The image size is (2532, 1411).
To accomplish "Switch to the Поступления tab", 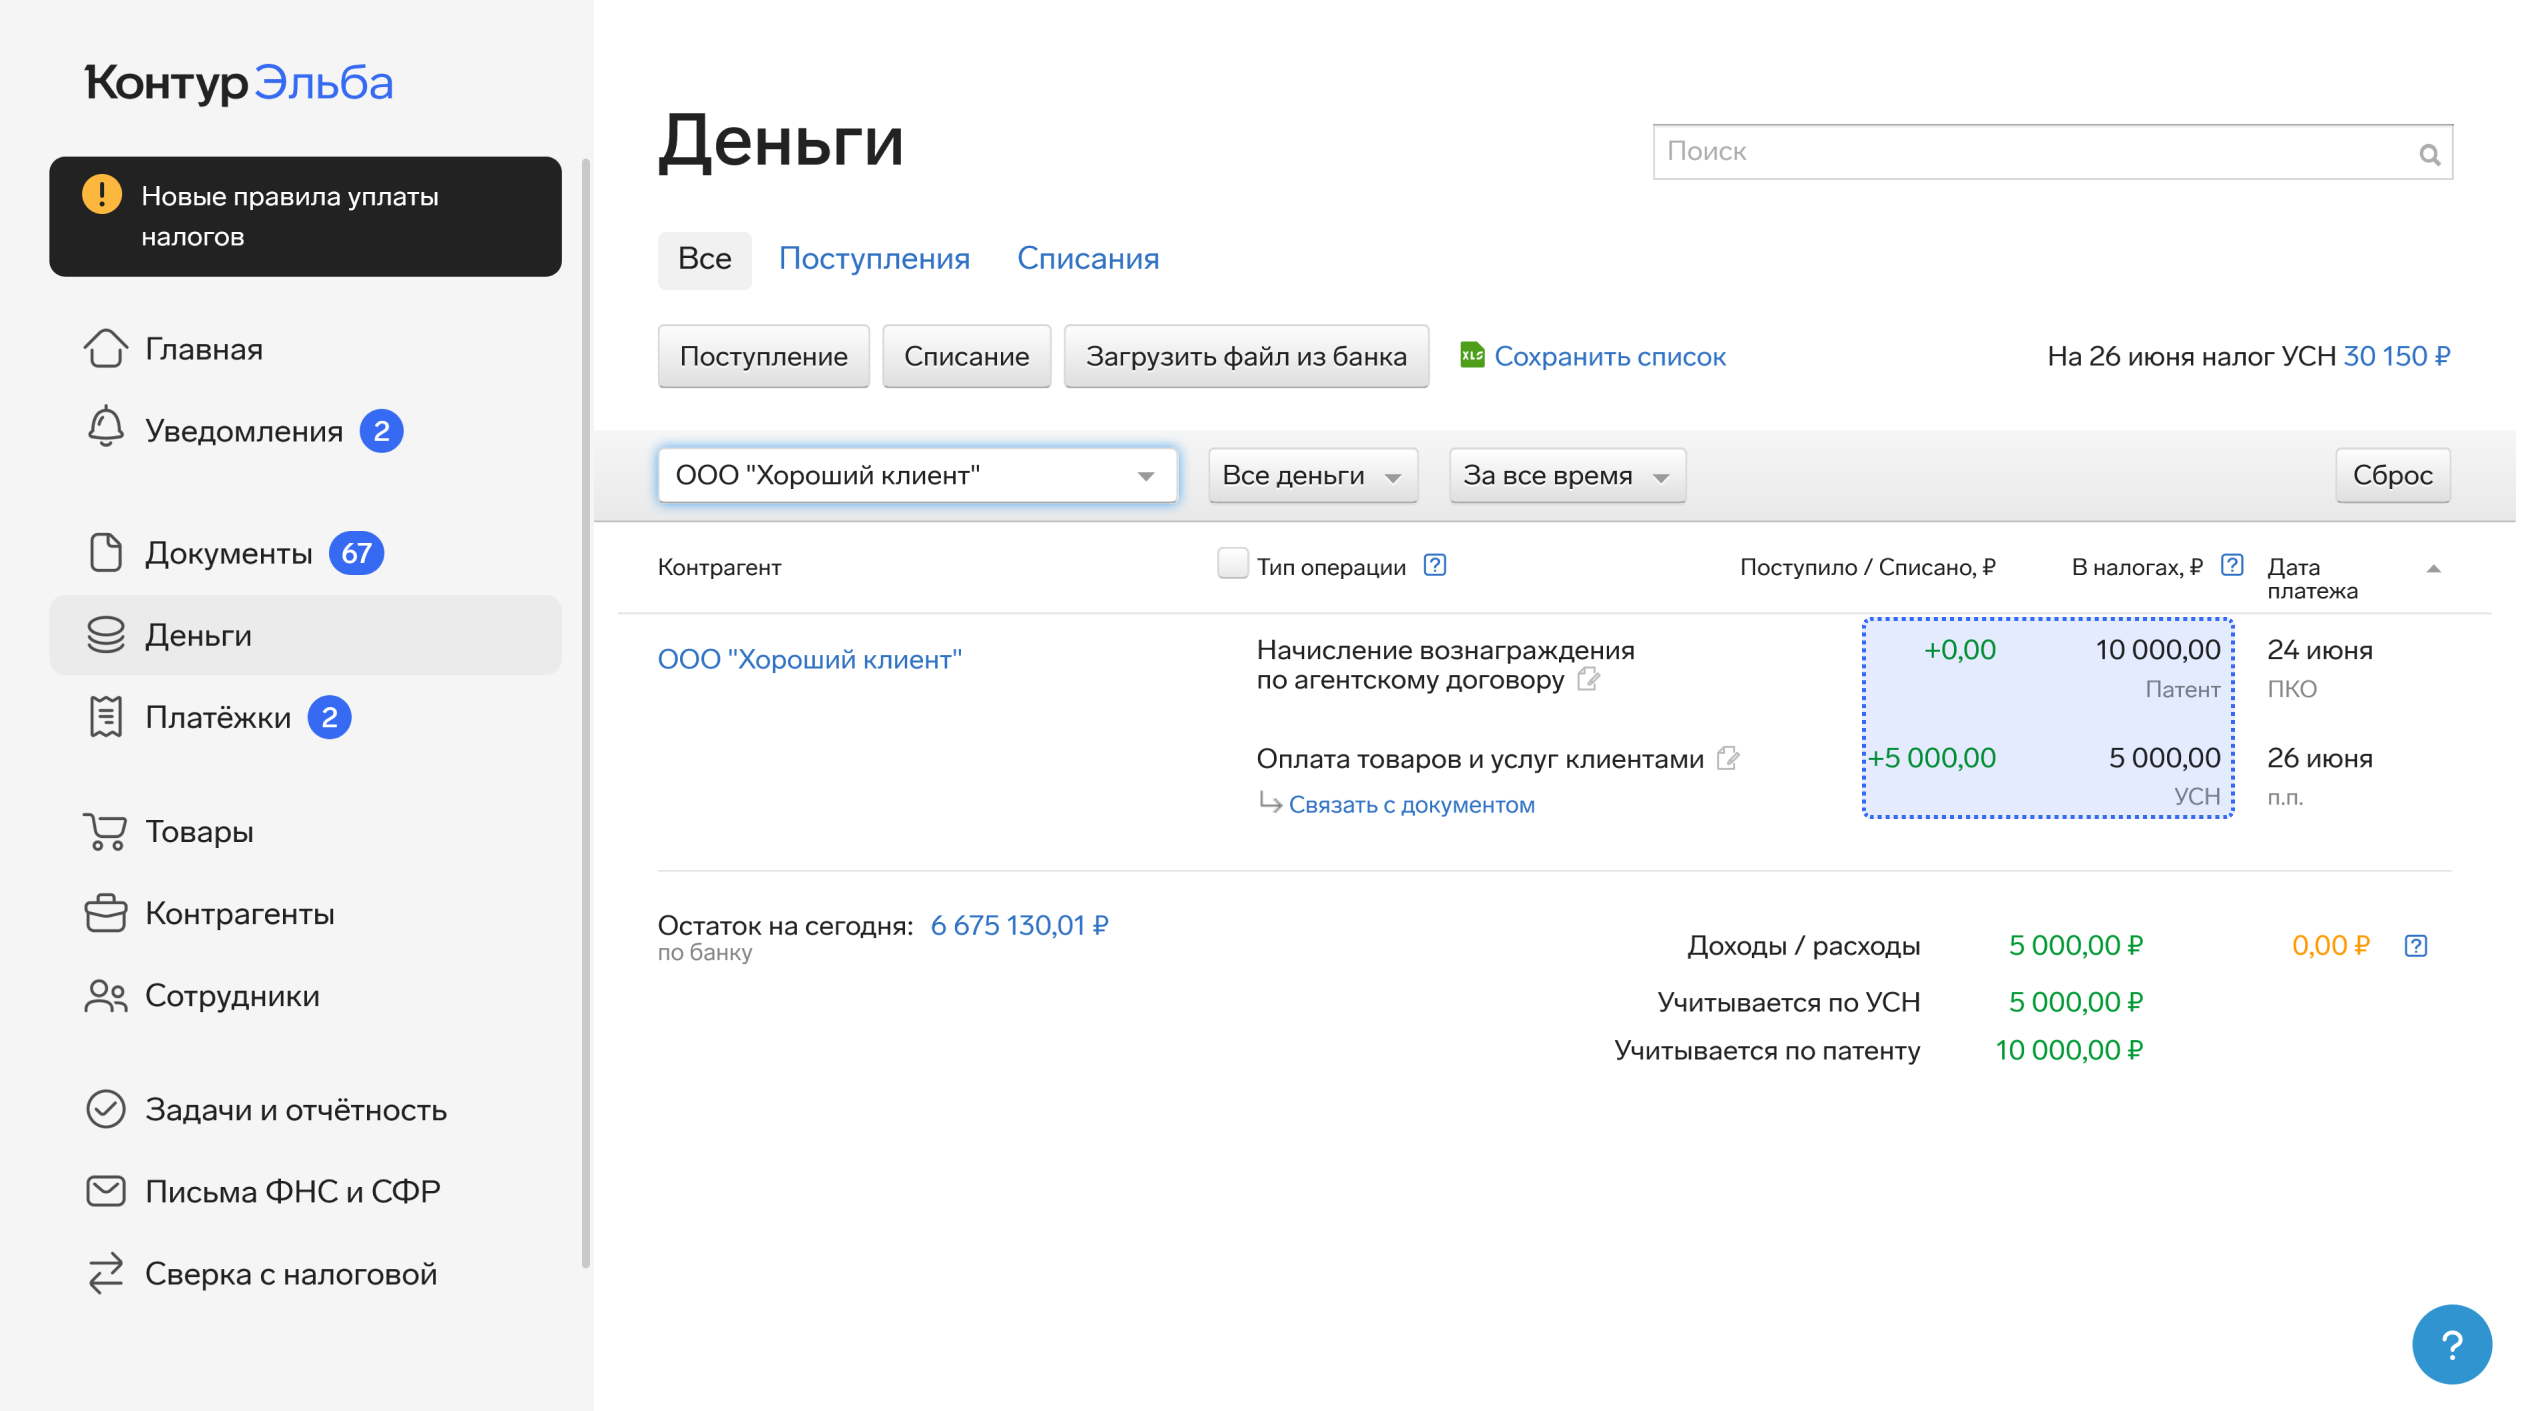I will [874, 259].
